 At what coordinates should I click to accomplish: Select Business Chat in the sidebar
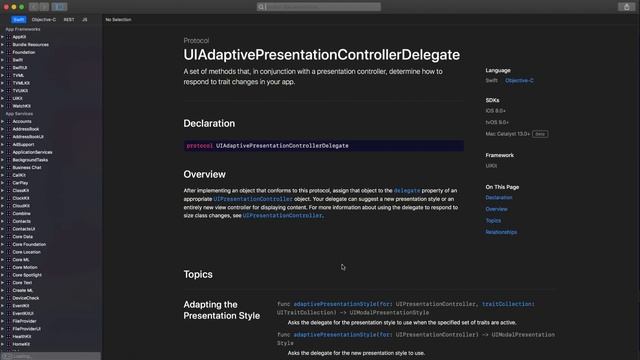[27, 167]
